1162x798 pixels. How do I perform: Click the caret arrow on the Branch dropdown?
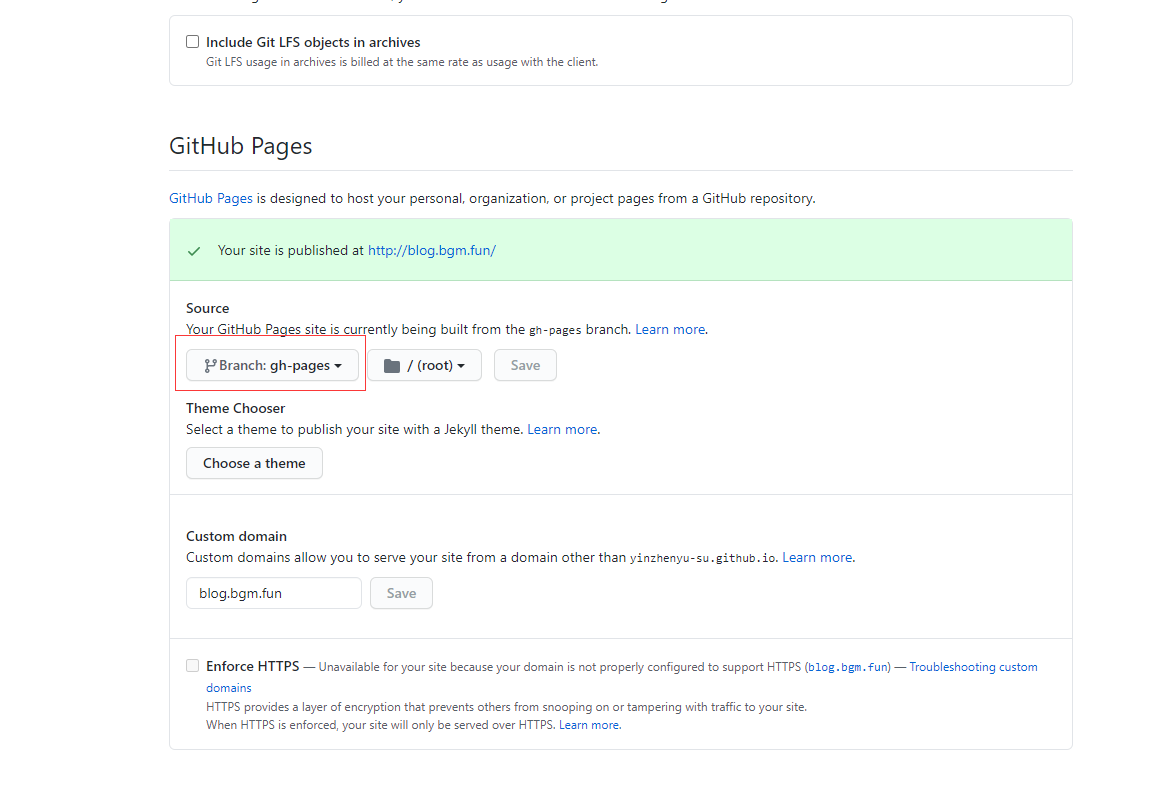(338, 366)
